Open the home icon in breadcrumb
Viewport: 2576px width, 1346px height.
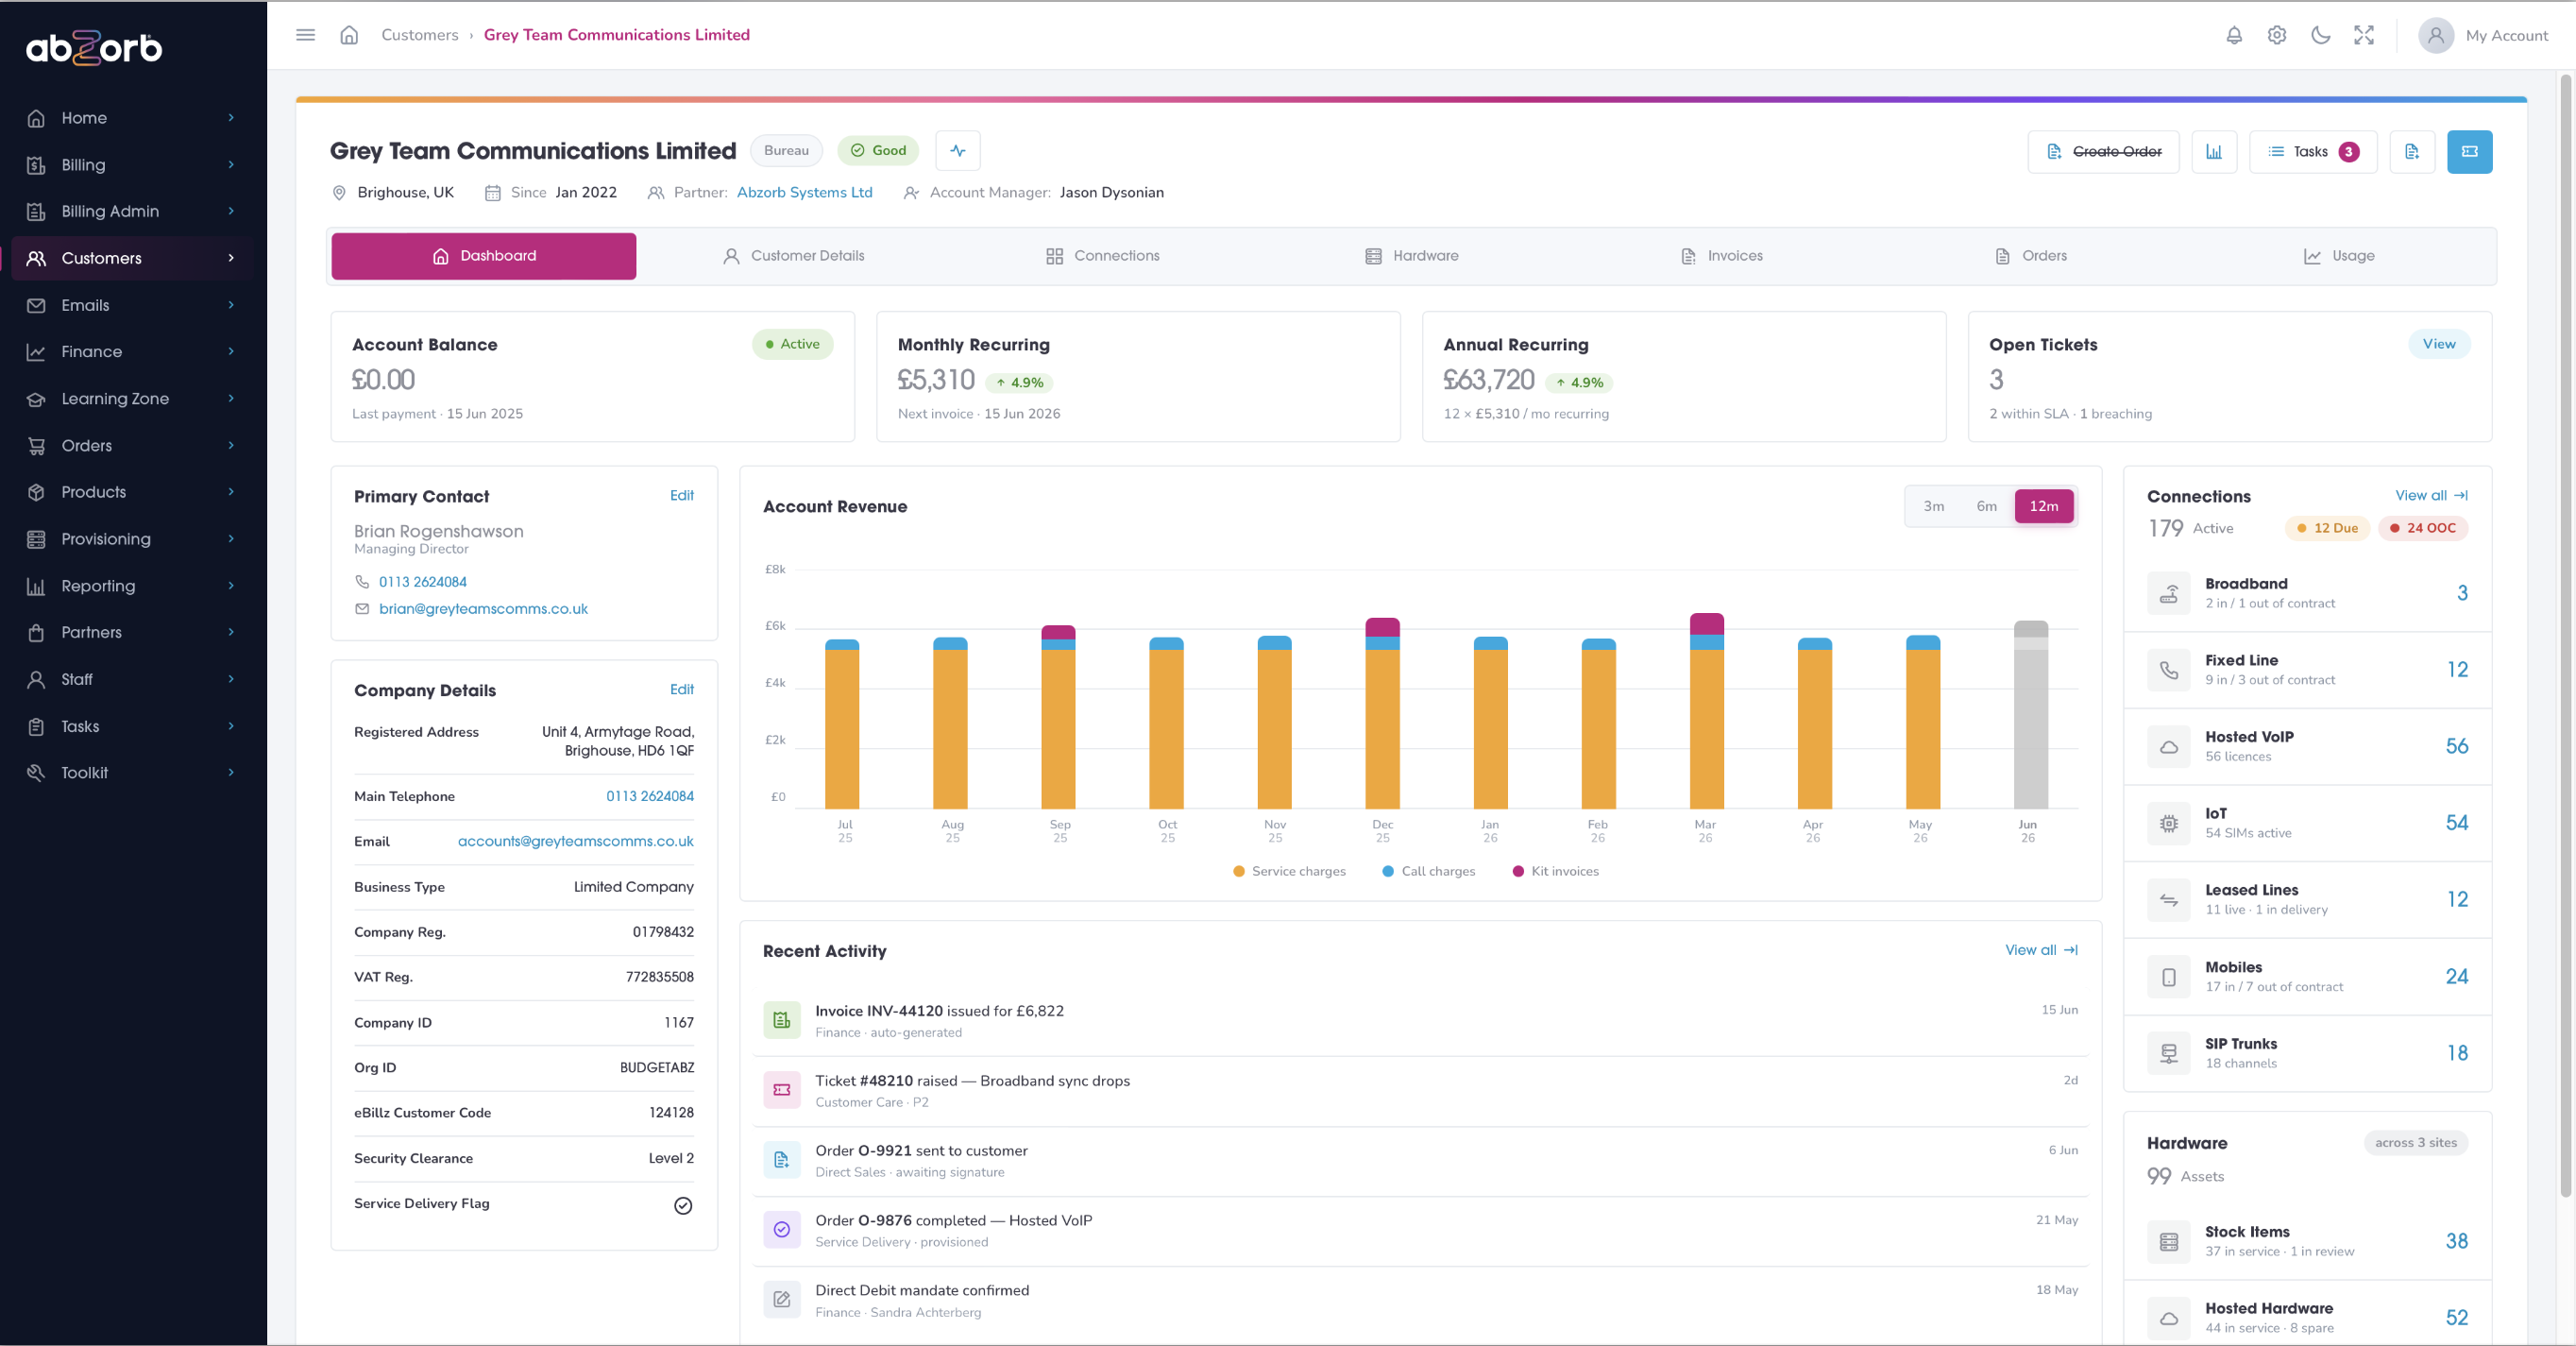click(349, 35)
